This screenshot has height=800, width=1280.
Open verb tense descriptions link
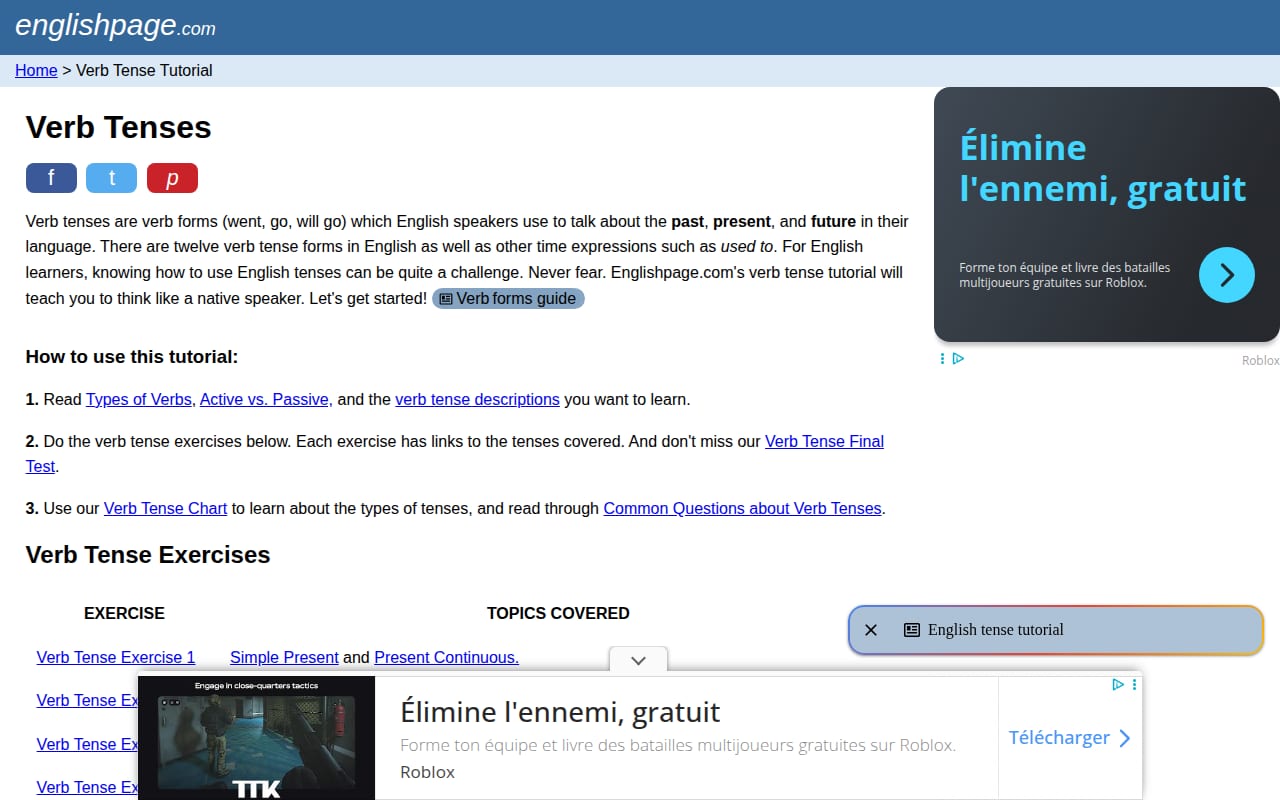(477, 399)
